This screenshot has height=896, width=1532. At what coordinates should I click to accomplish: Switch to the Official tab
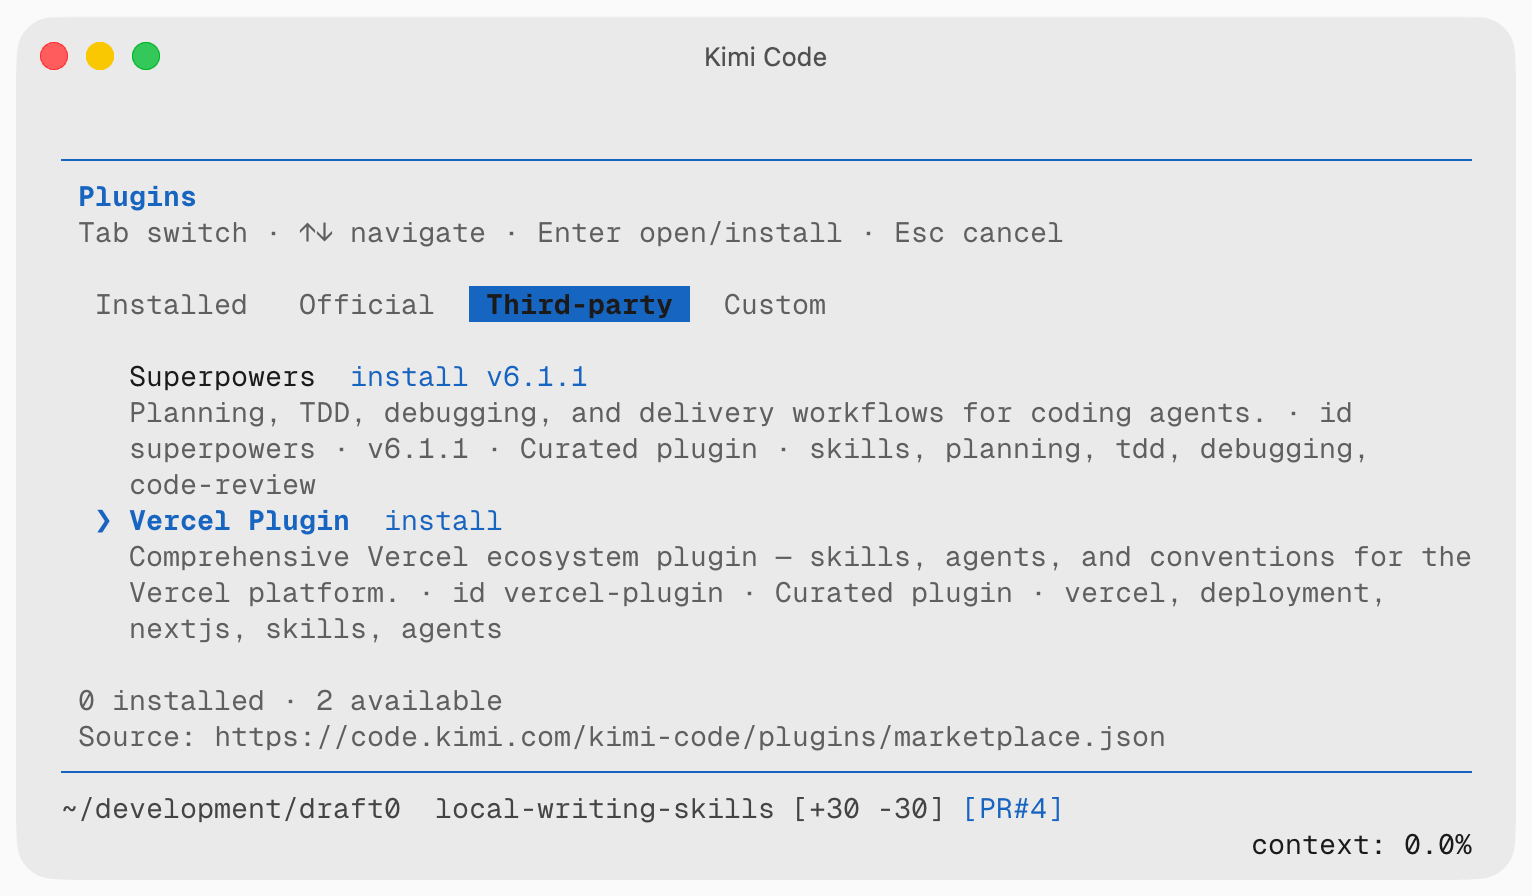(366, 304)
